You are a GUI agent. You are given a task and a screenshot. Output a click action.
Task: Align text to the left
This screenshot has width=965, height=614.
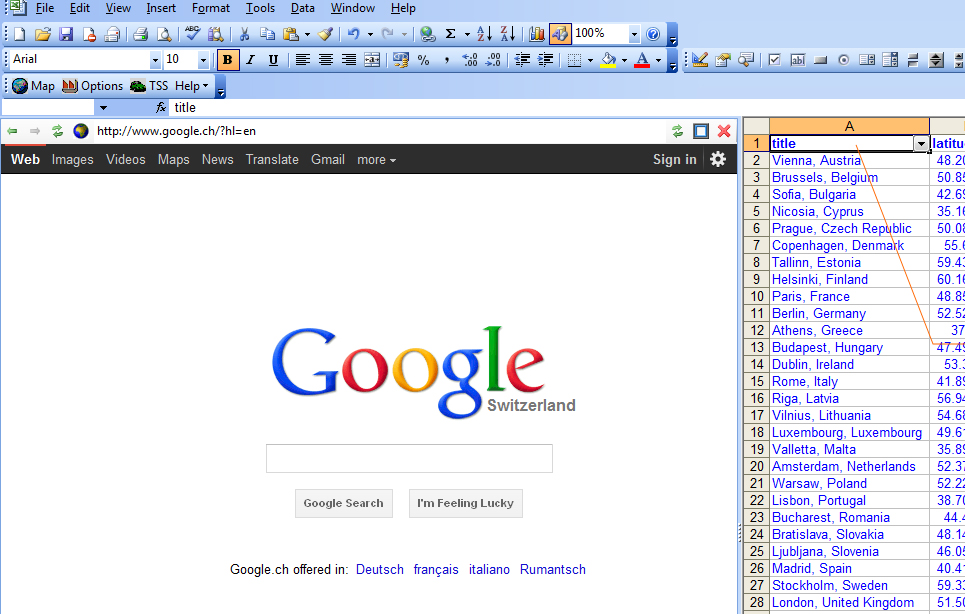(x=302, y=60)
